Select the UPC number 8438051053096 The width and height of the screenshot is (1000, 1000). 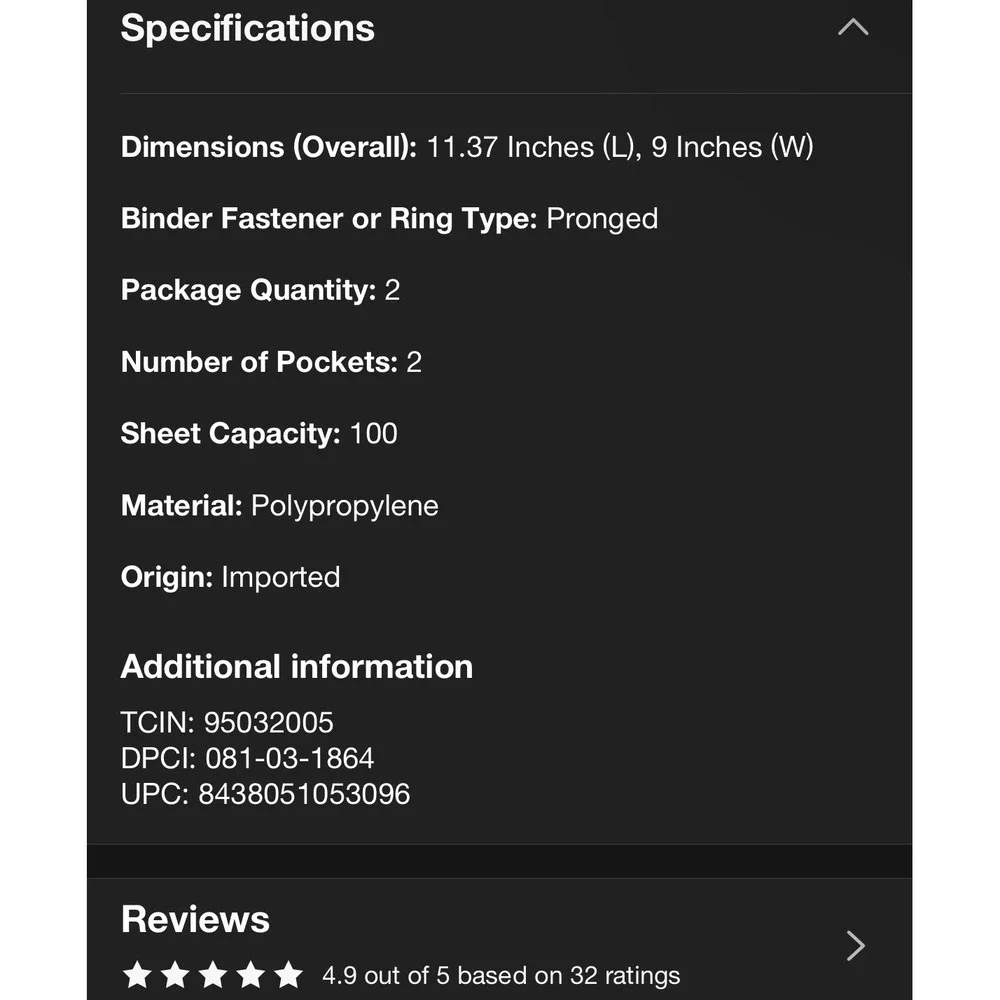(304, 794)
